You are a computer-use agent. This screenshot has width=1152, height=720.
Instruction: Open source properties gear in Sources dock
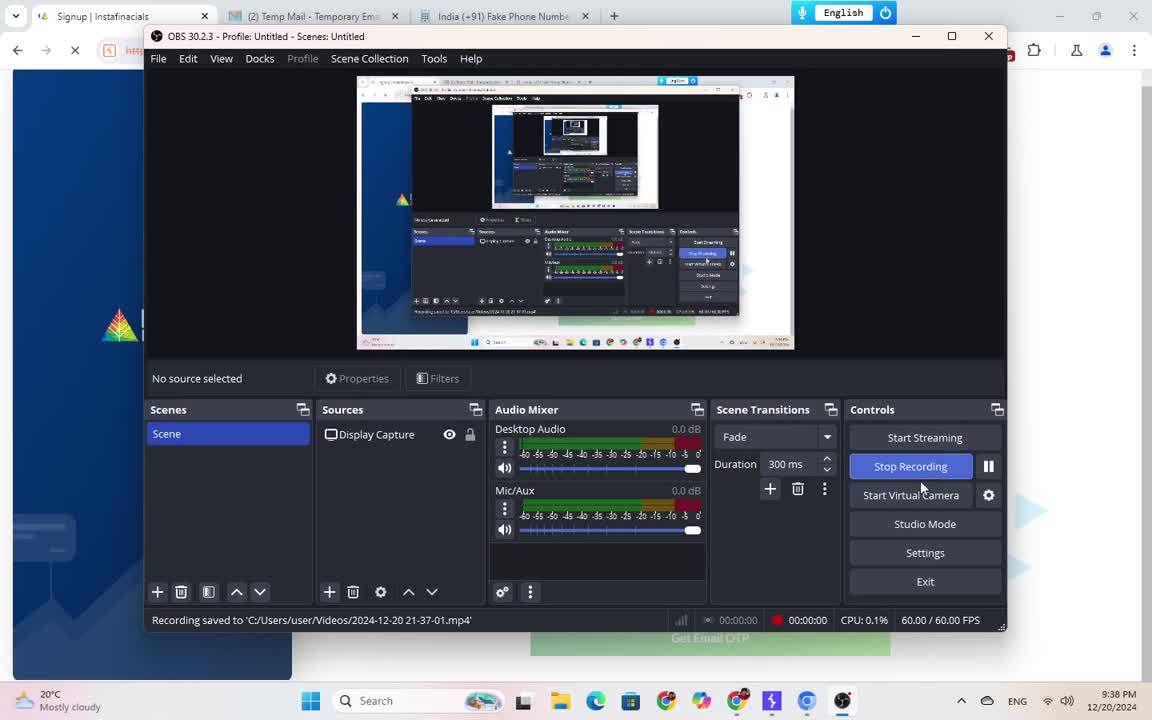[381, 592]
